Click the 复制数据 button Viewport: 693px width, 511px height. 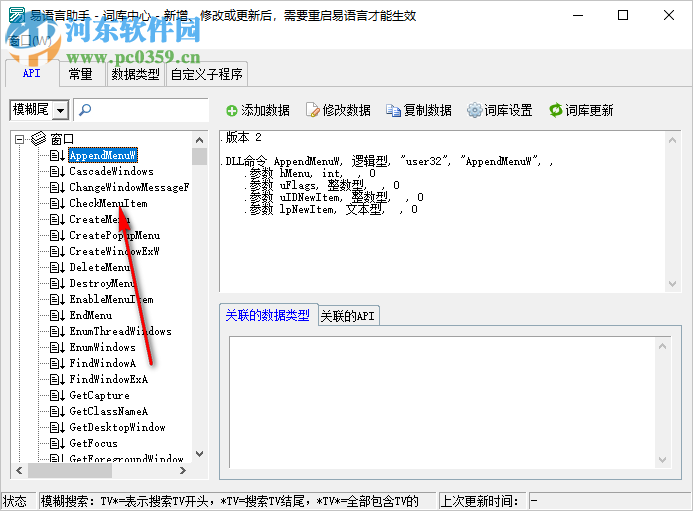click(419, 111)
